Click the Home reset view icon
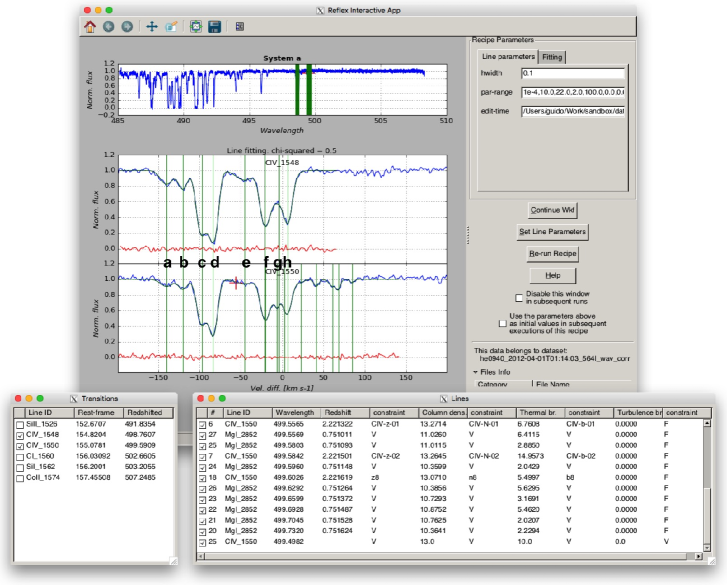 pos(90,26)
